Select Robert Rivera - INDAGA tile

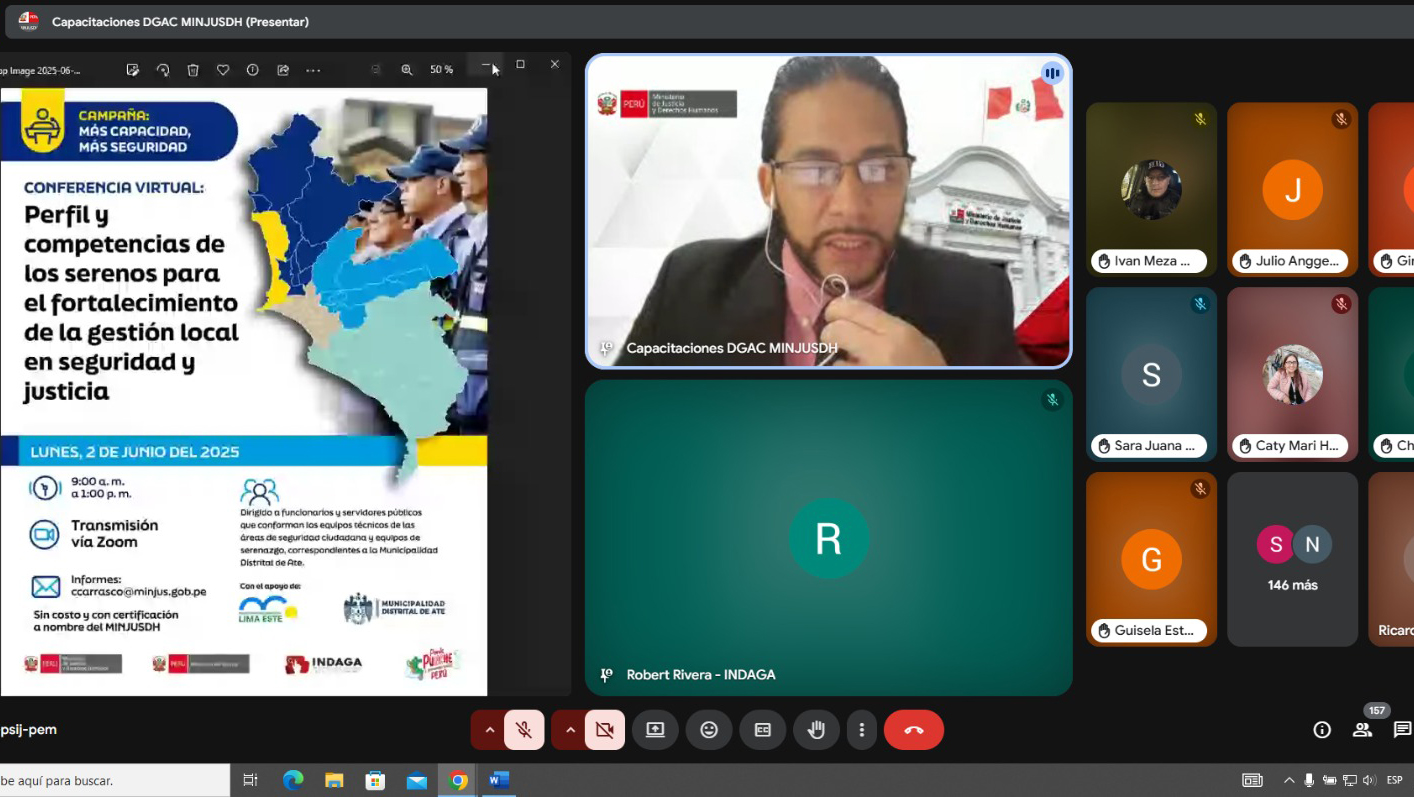coord(828,537)
